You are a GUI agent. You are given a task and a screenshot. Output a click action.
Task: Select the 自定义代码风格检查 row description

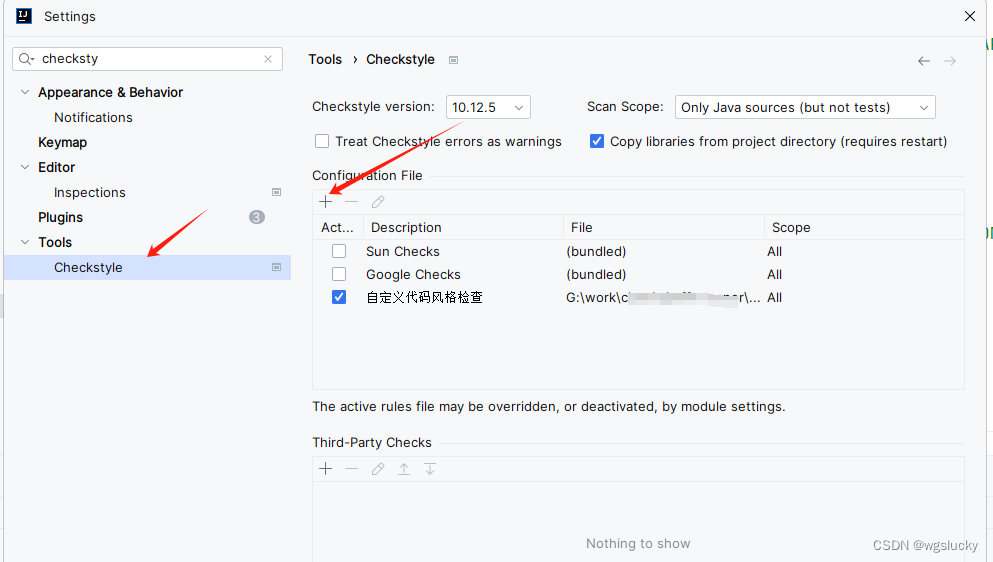pos(424,297)
